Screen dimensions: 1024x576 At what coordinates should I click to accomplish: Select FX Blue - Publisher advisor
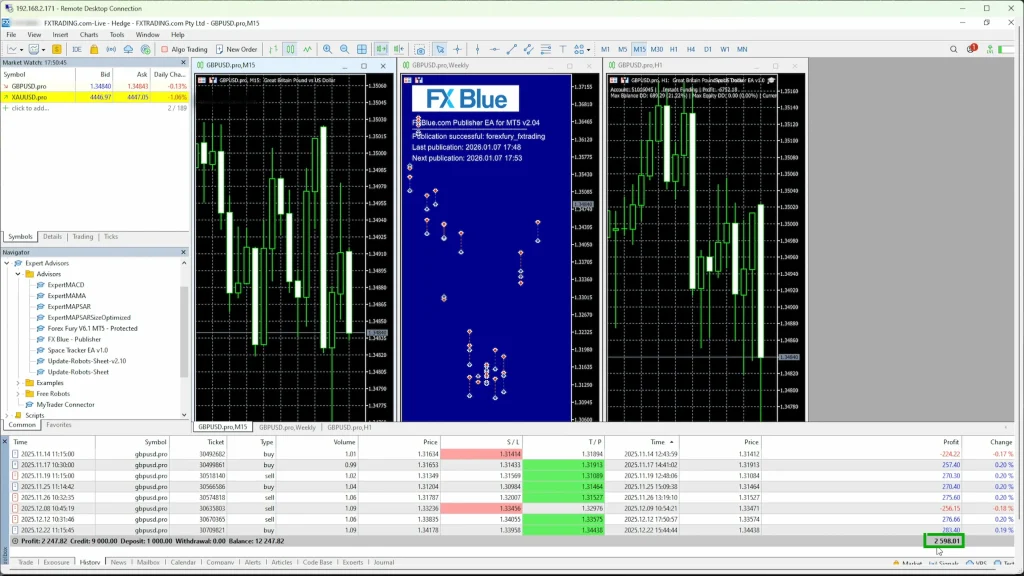tap(74, 339)
